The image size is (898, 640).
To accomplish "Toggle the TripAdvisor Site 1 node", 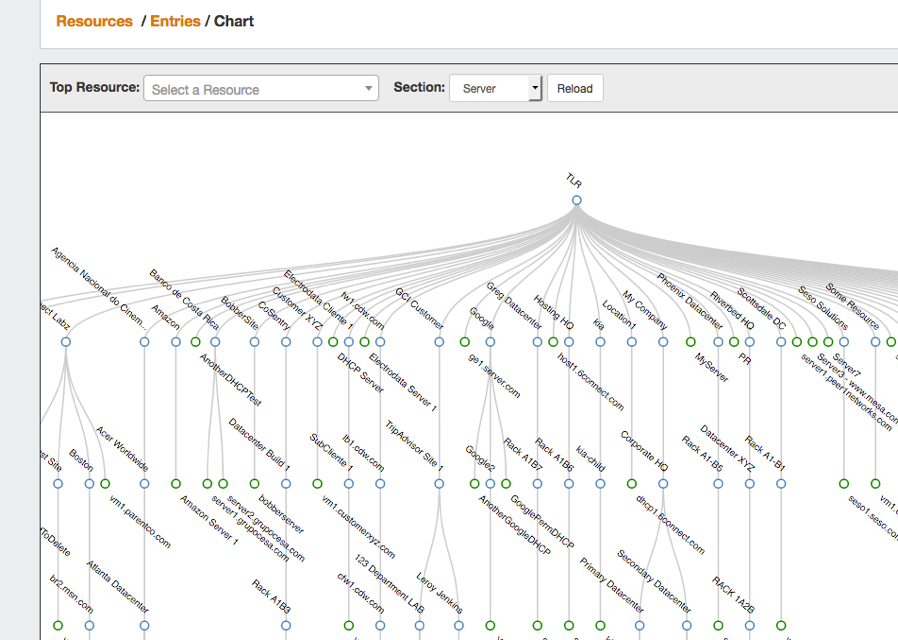I will (439, 484).
